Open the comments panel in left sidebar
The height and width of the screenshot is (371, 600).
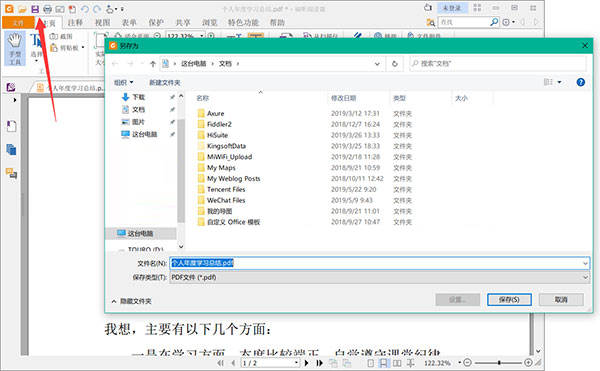11,174
